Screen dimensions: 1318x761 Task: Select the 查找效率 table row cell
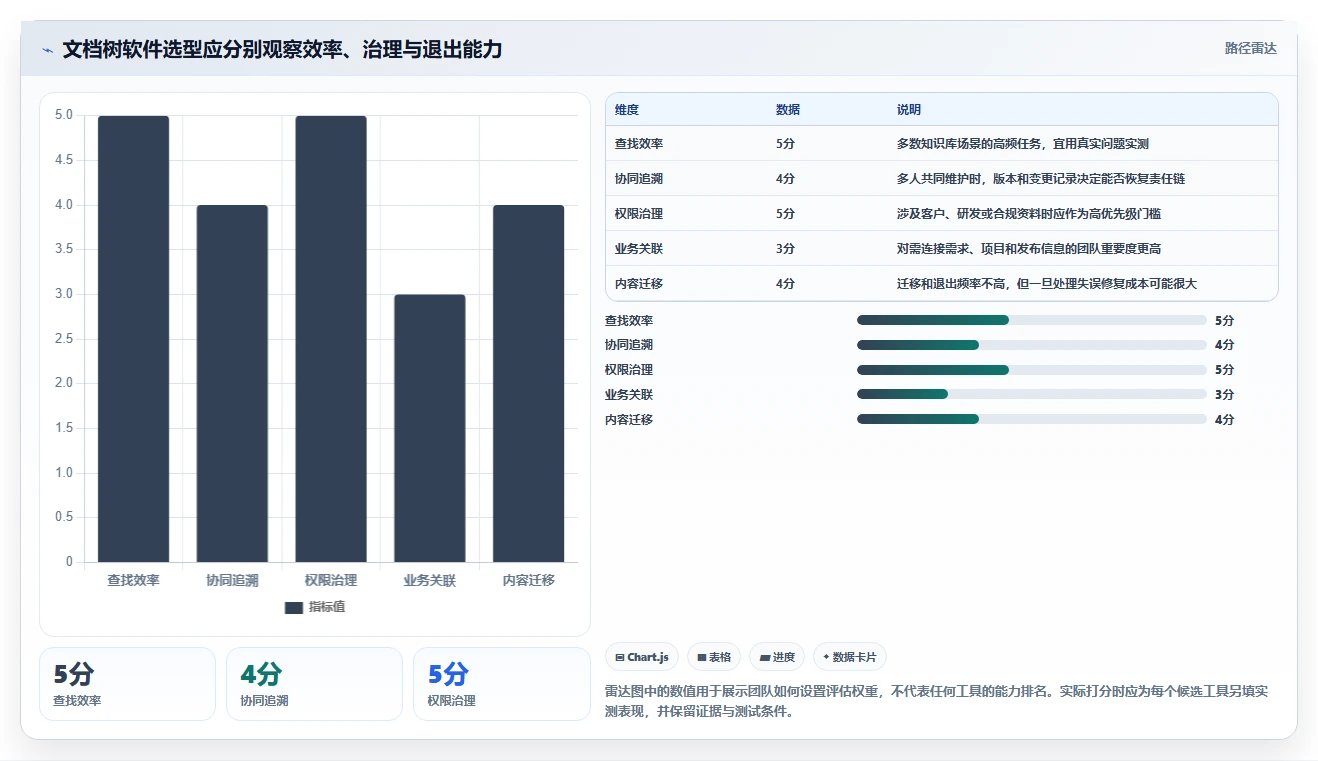pos(639,144)
